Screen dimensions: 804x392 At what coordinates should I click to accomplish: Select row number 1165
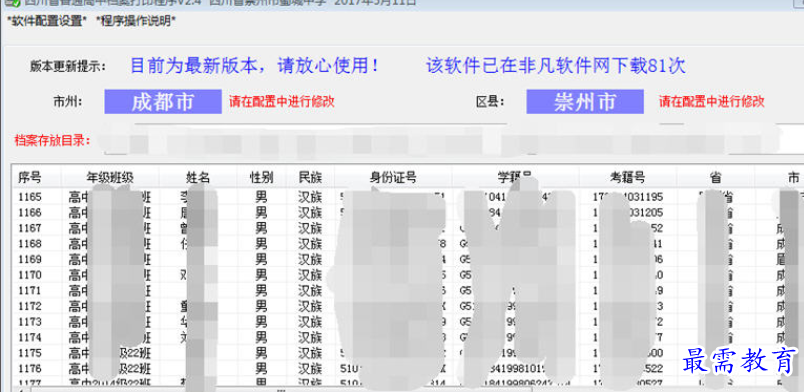point(30,197)
